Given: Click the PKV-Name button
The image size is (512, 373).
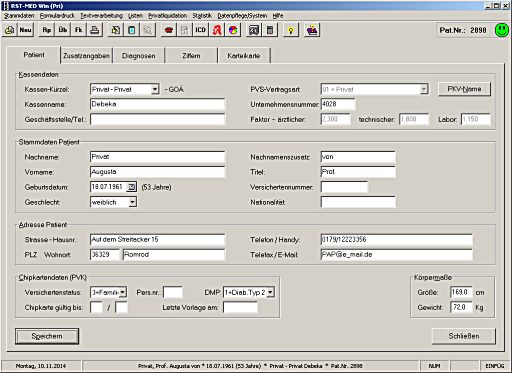Looking at the screenshot, I should coord(464,89).
